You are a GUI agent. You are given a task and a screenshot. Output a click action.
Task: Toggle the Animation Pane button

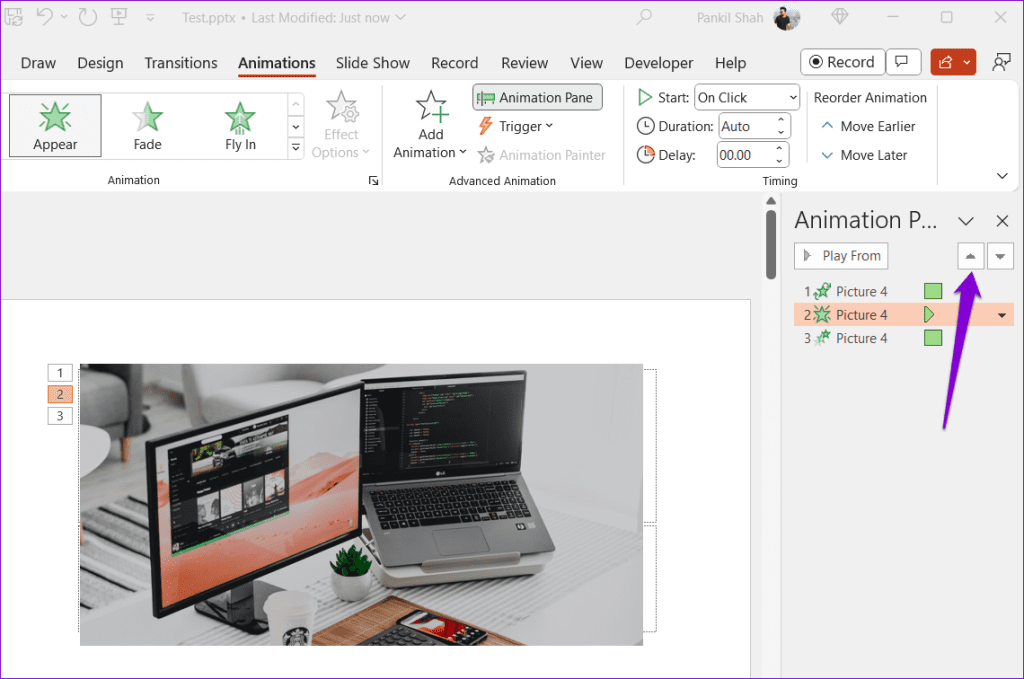[537, 97]
